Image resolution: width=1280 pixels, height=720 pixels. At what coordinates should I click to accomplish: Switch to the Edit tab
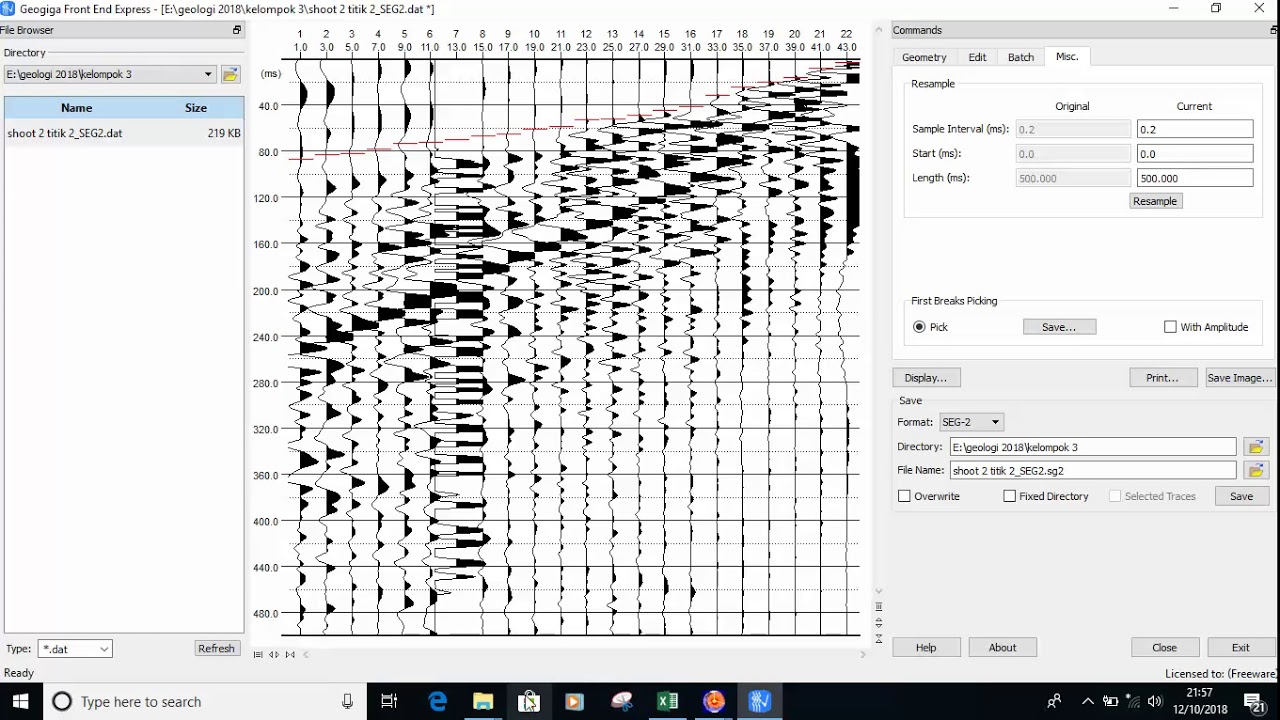point(977,57)
